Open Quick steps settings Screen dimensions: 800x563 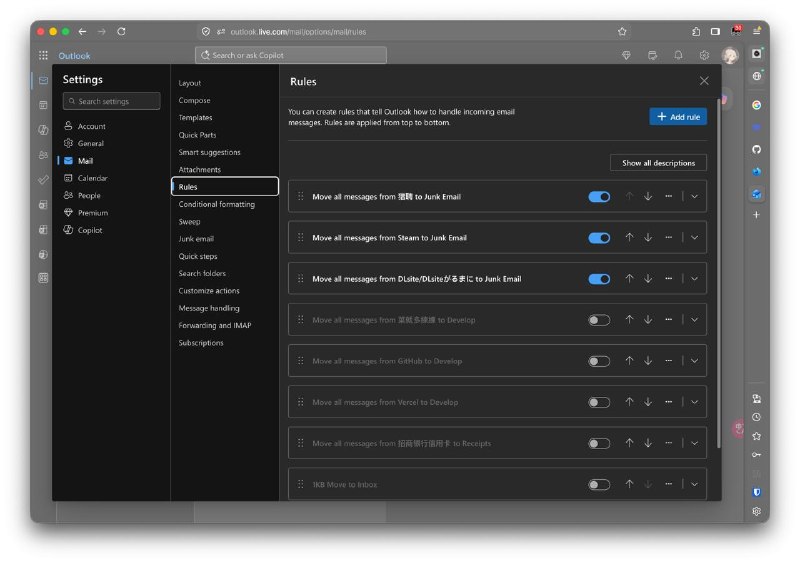(197, 256)
